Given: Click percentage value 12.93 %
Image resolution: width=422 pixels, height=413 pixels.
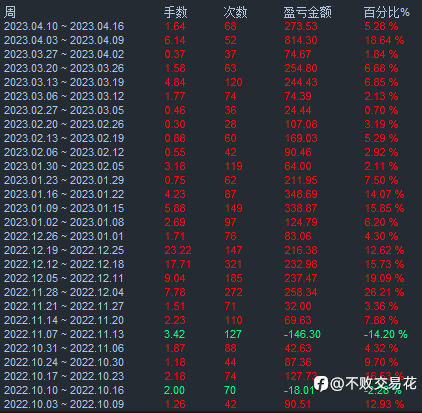Looking at the screenshot, I should click(384, 404).
